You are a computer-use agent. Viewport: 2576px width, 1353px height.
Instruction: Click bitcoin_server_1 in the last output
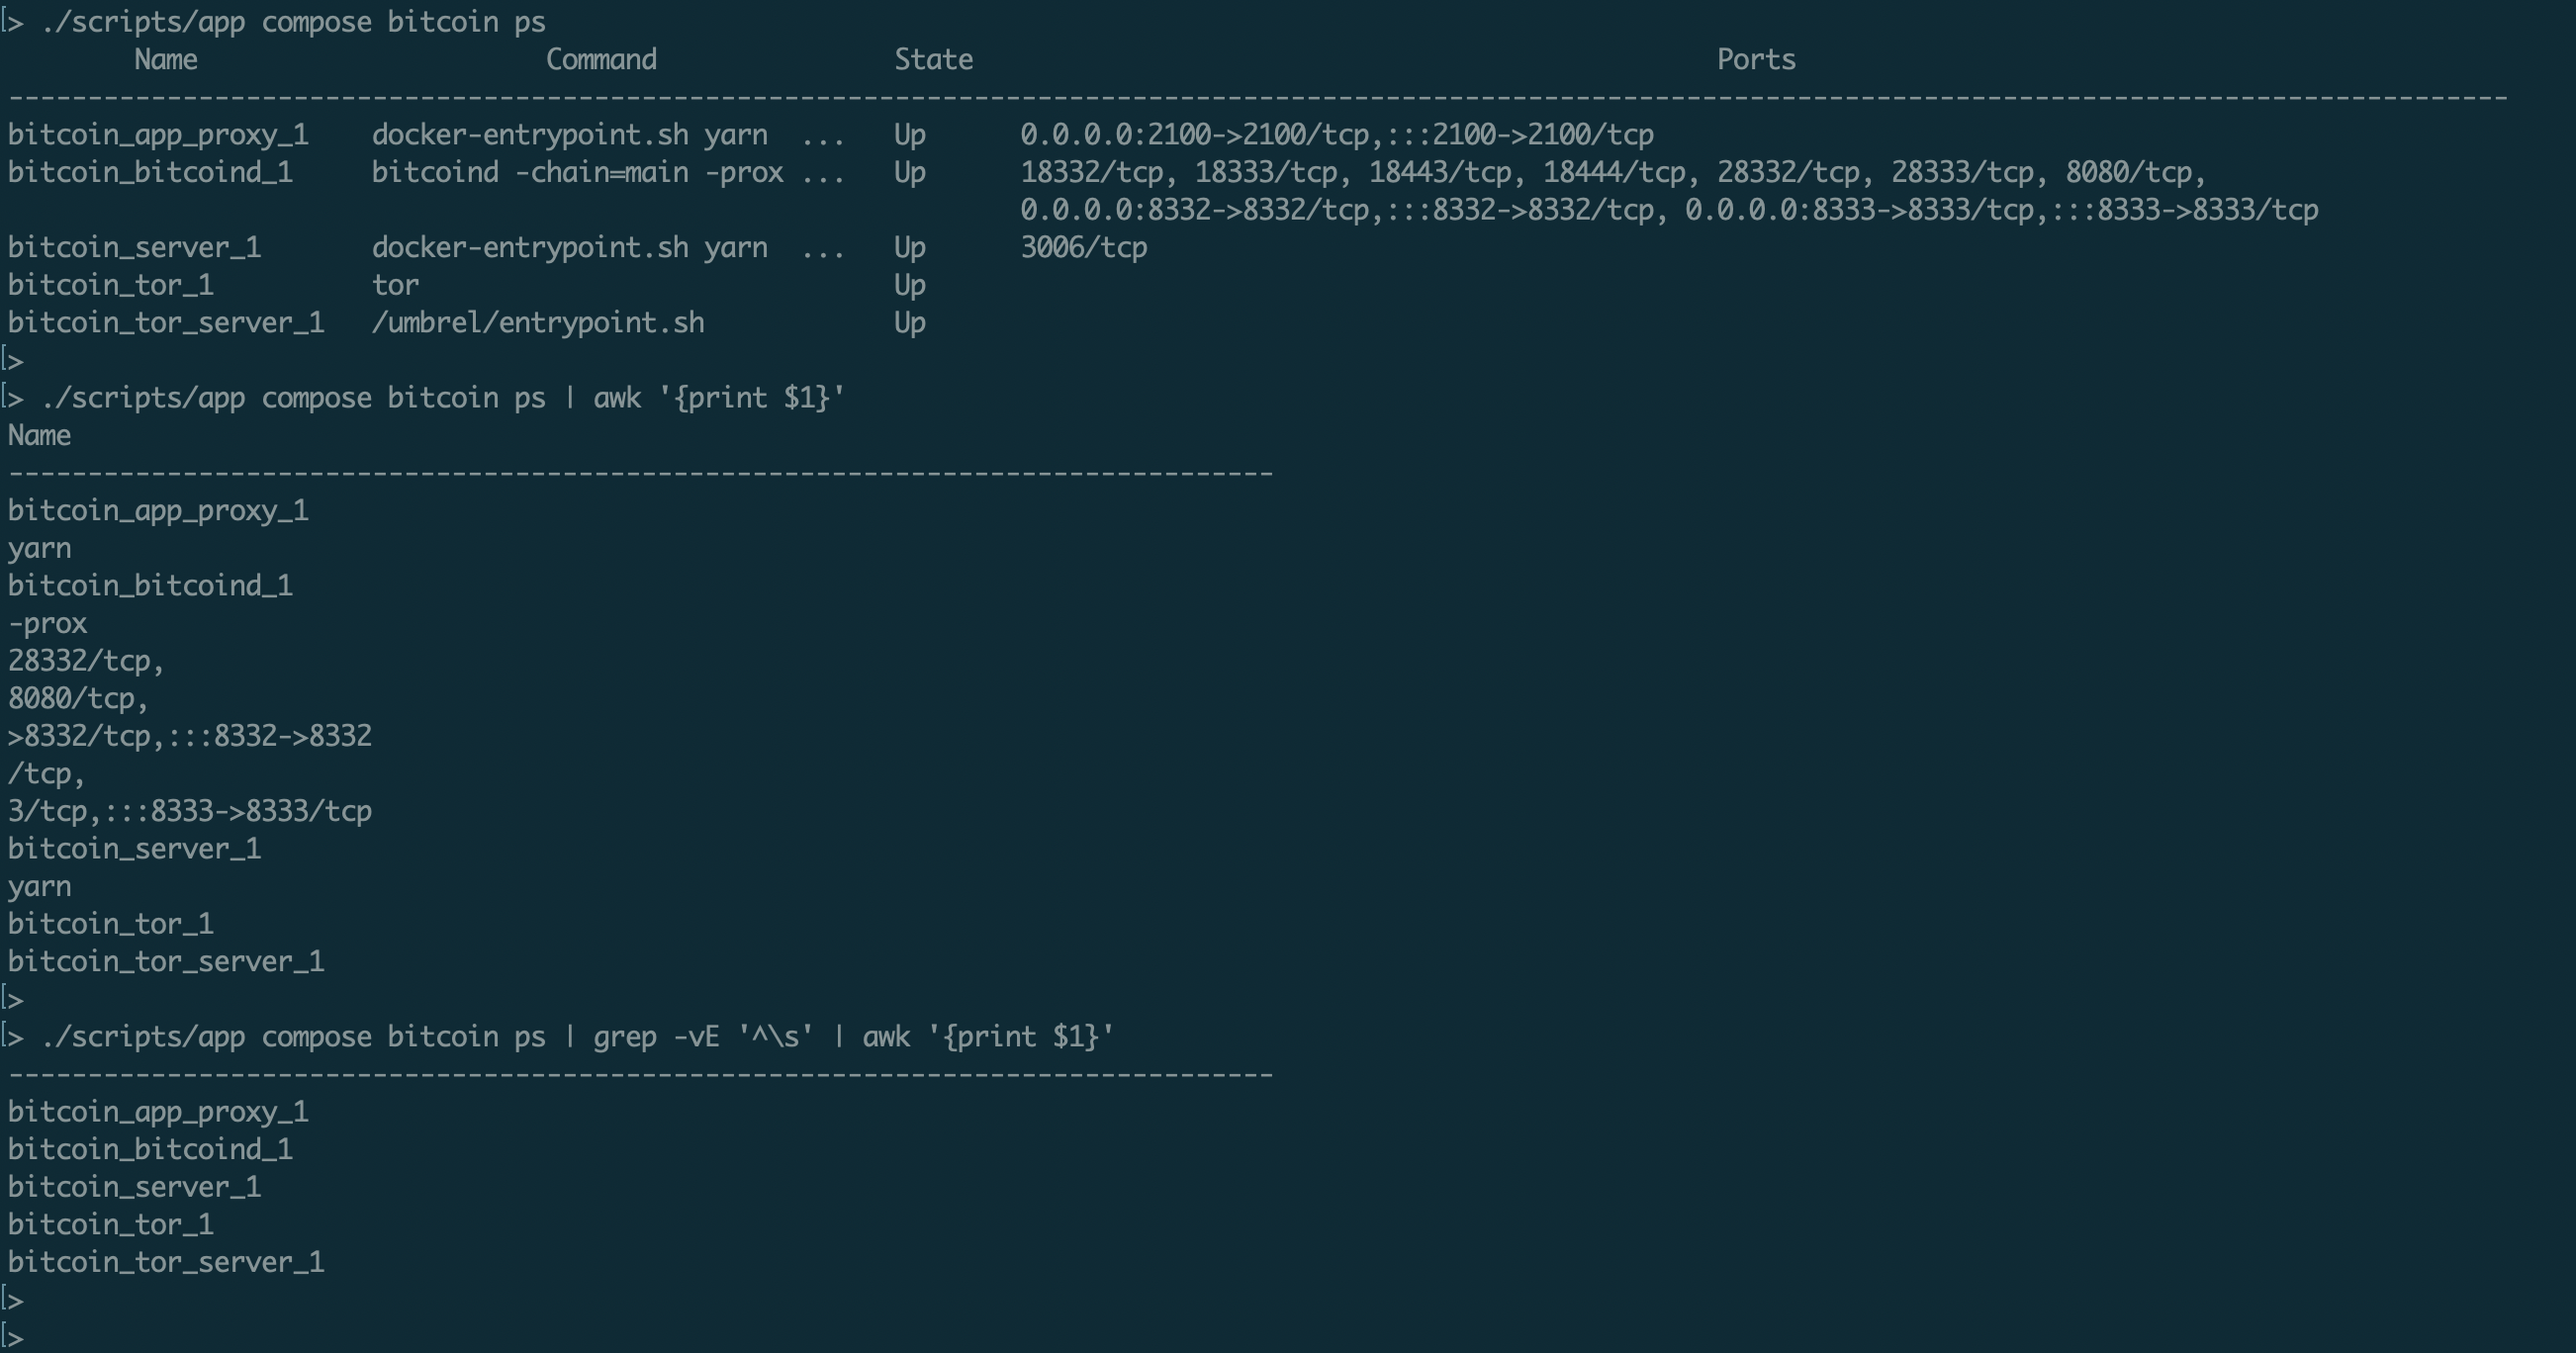click(x=134, y=1187)
